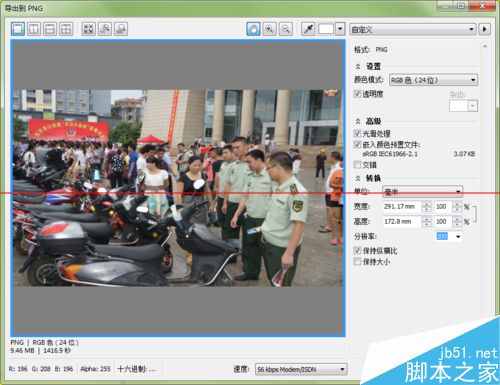Click the 3.07 KB profile size text
The width and height of the screenshot is (500, 385).
(x=464, y=154)
